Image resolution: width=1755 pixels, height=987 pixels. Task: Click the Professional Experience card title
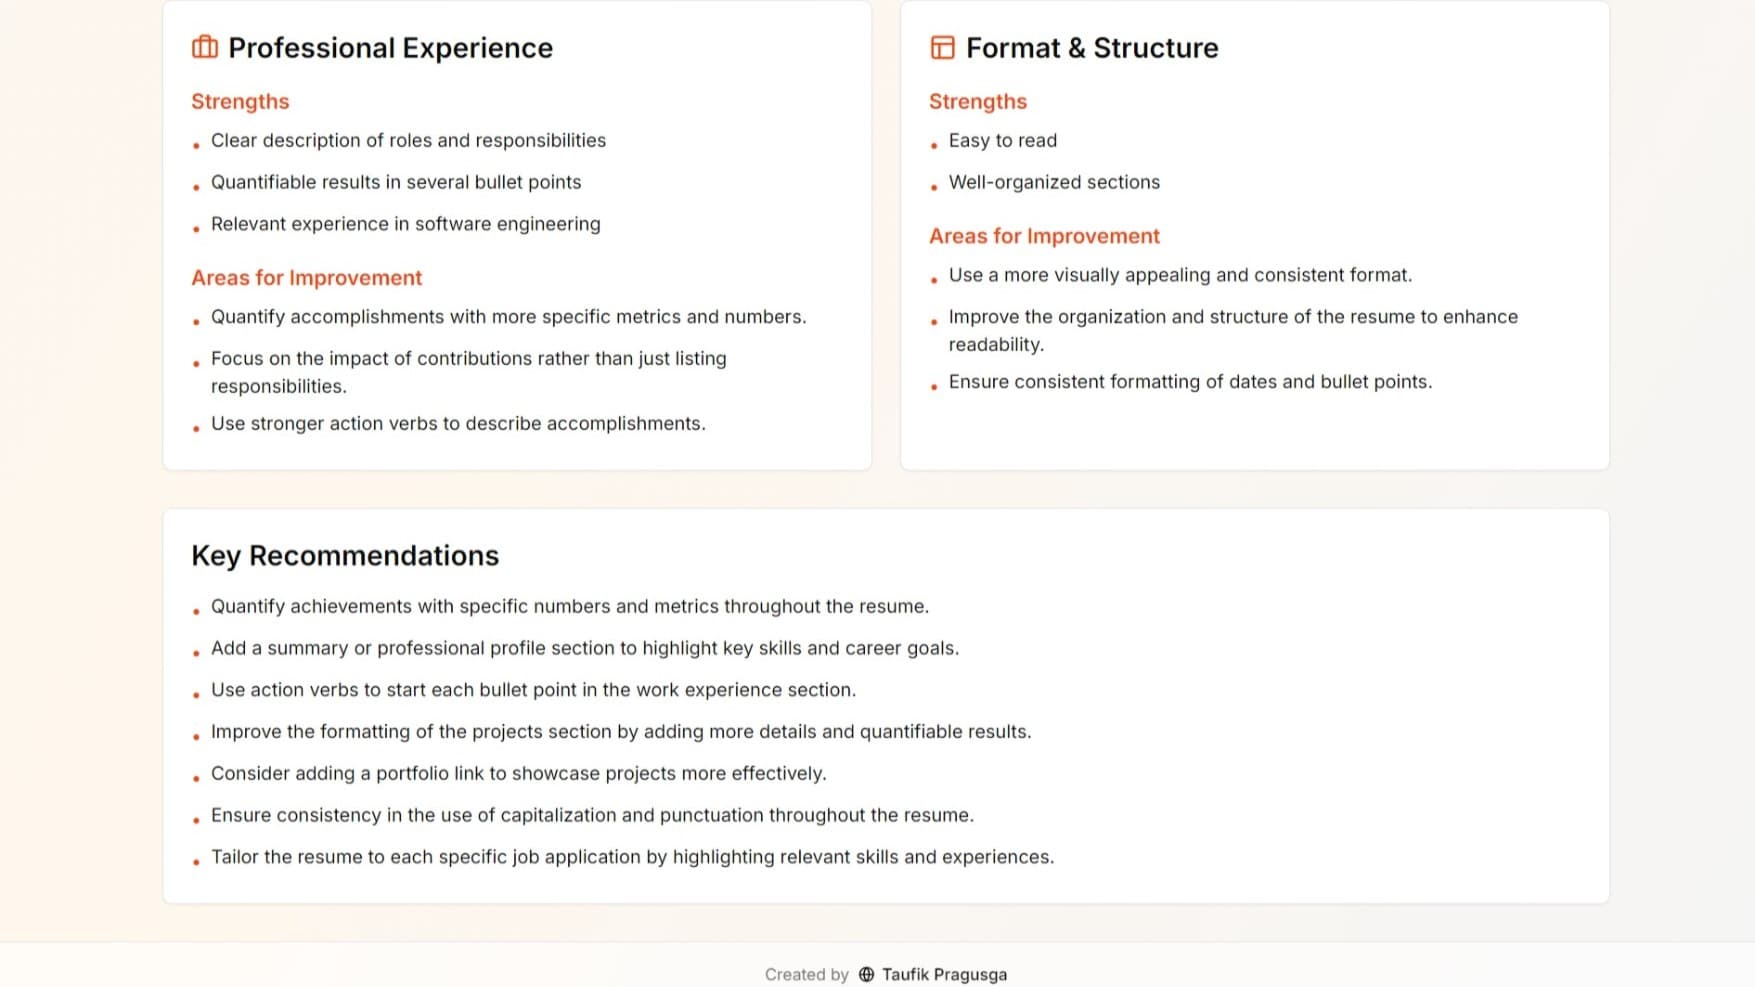[x=391, y=47]
